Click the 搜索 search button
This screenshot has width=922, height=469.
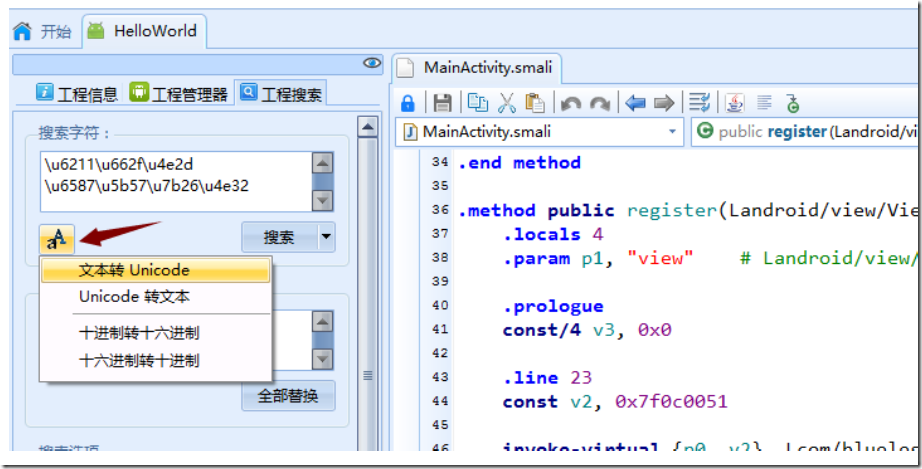[279, 237]
